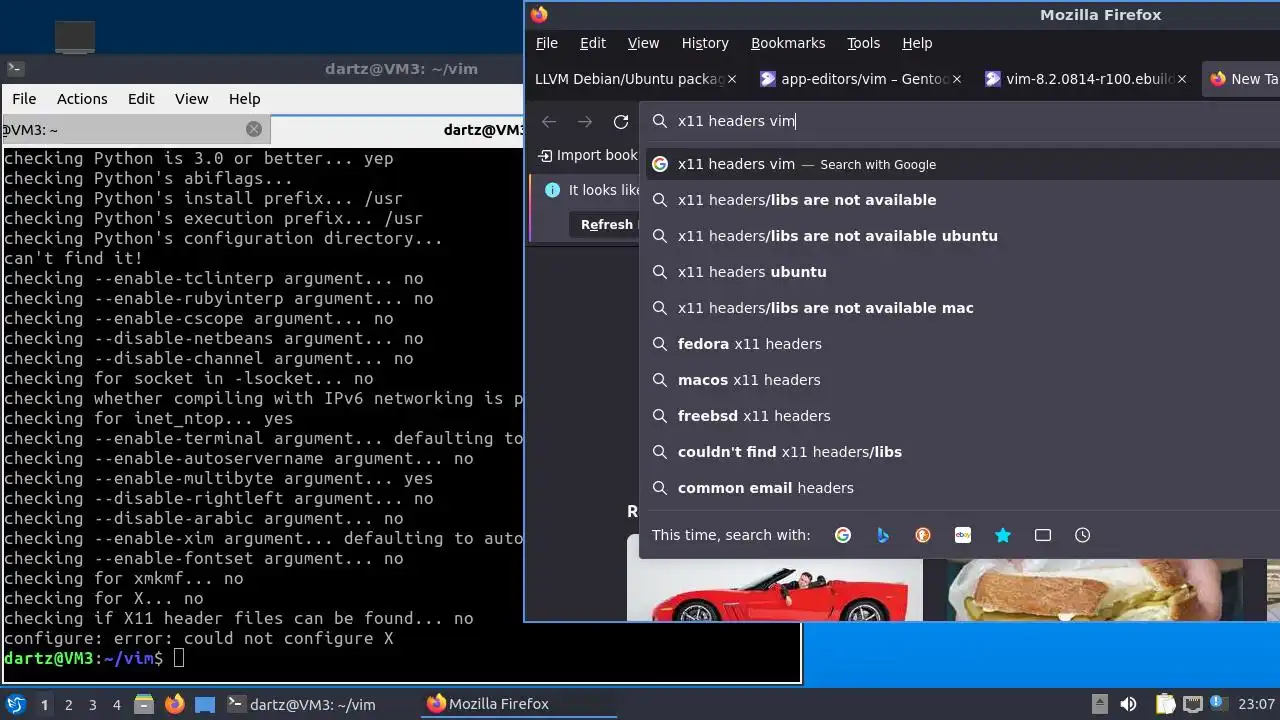Viewport: 1280px width, 720px height.
Task: Switch to LLVM Debian/Ubuntu packages tab
Action: (x=635, y=79)
